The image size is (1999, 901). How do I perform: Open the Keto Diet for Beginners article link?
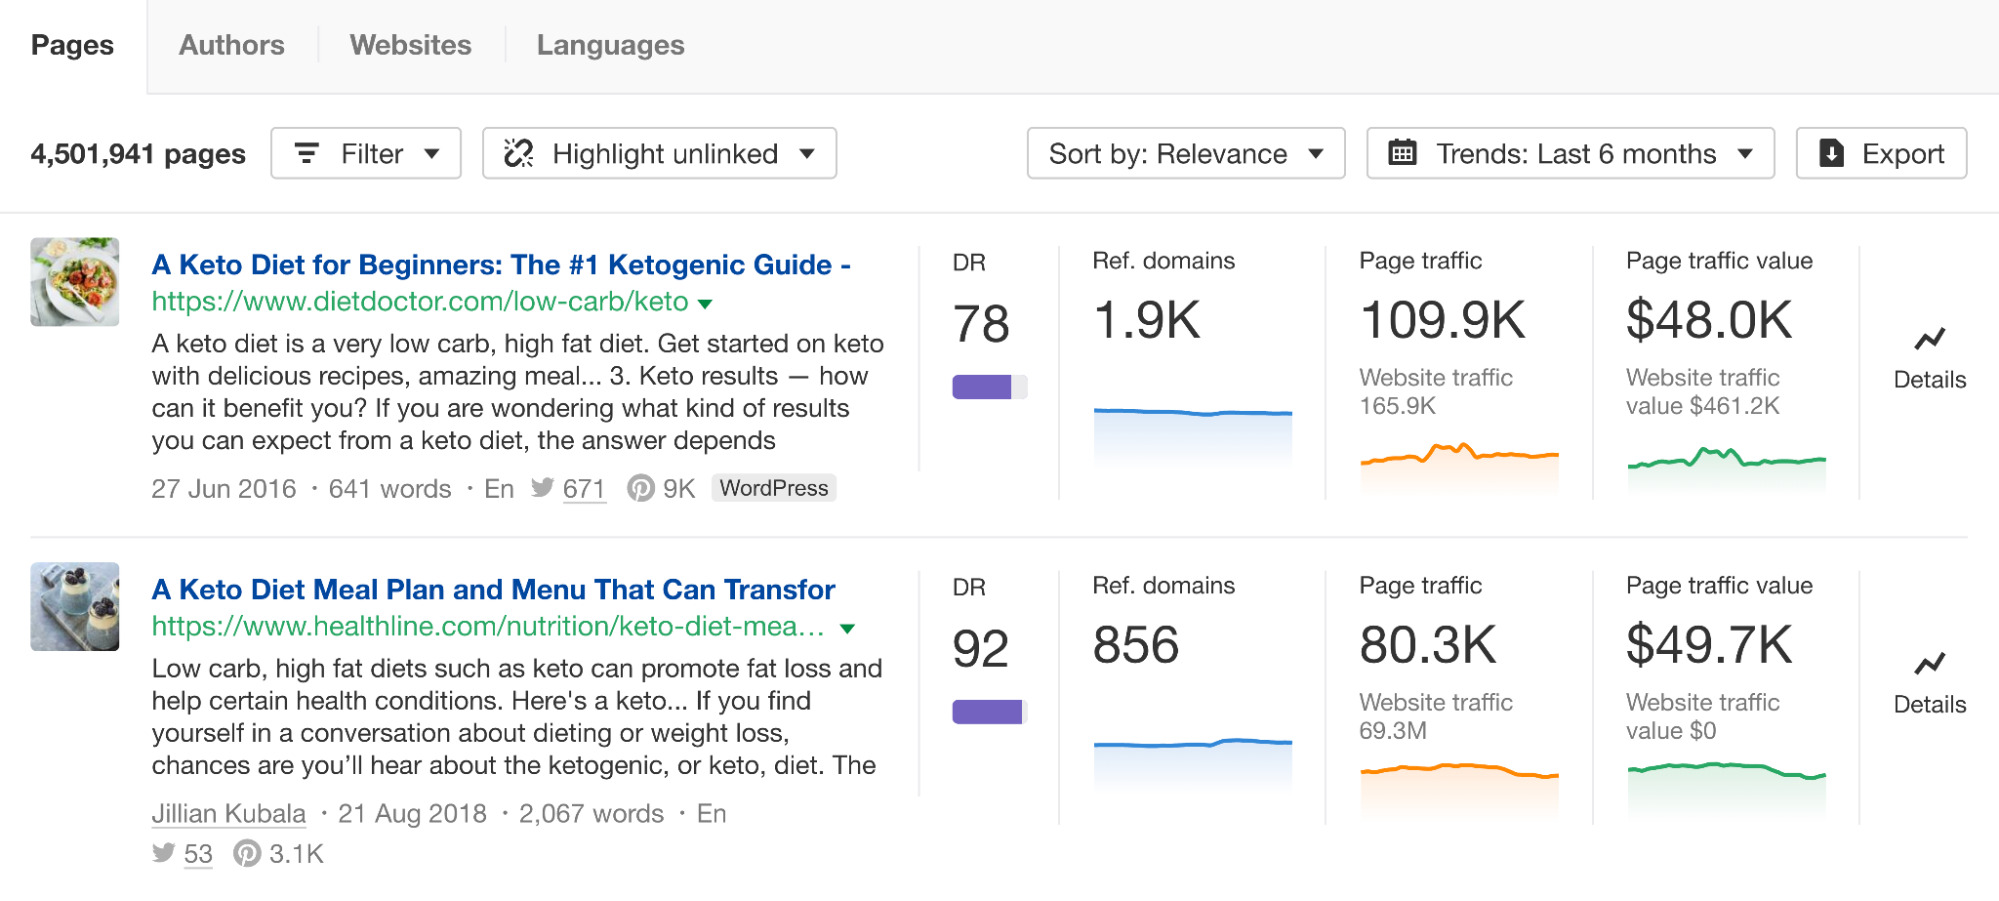point(500,264)
